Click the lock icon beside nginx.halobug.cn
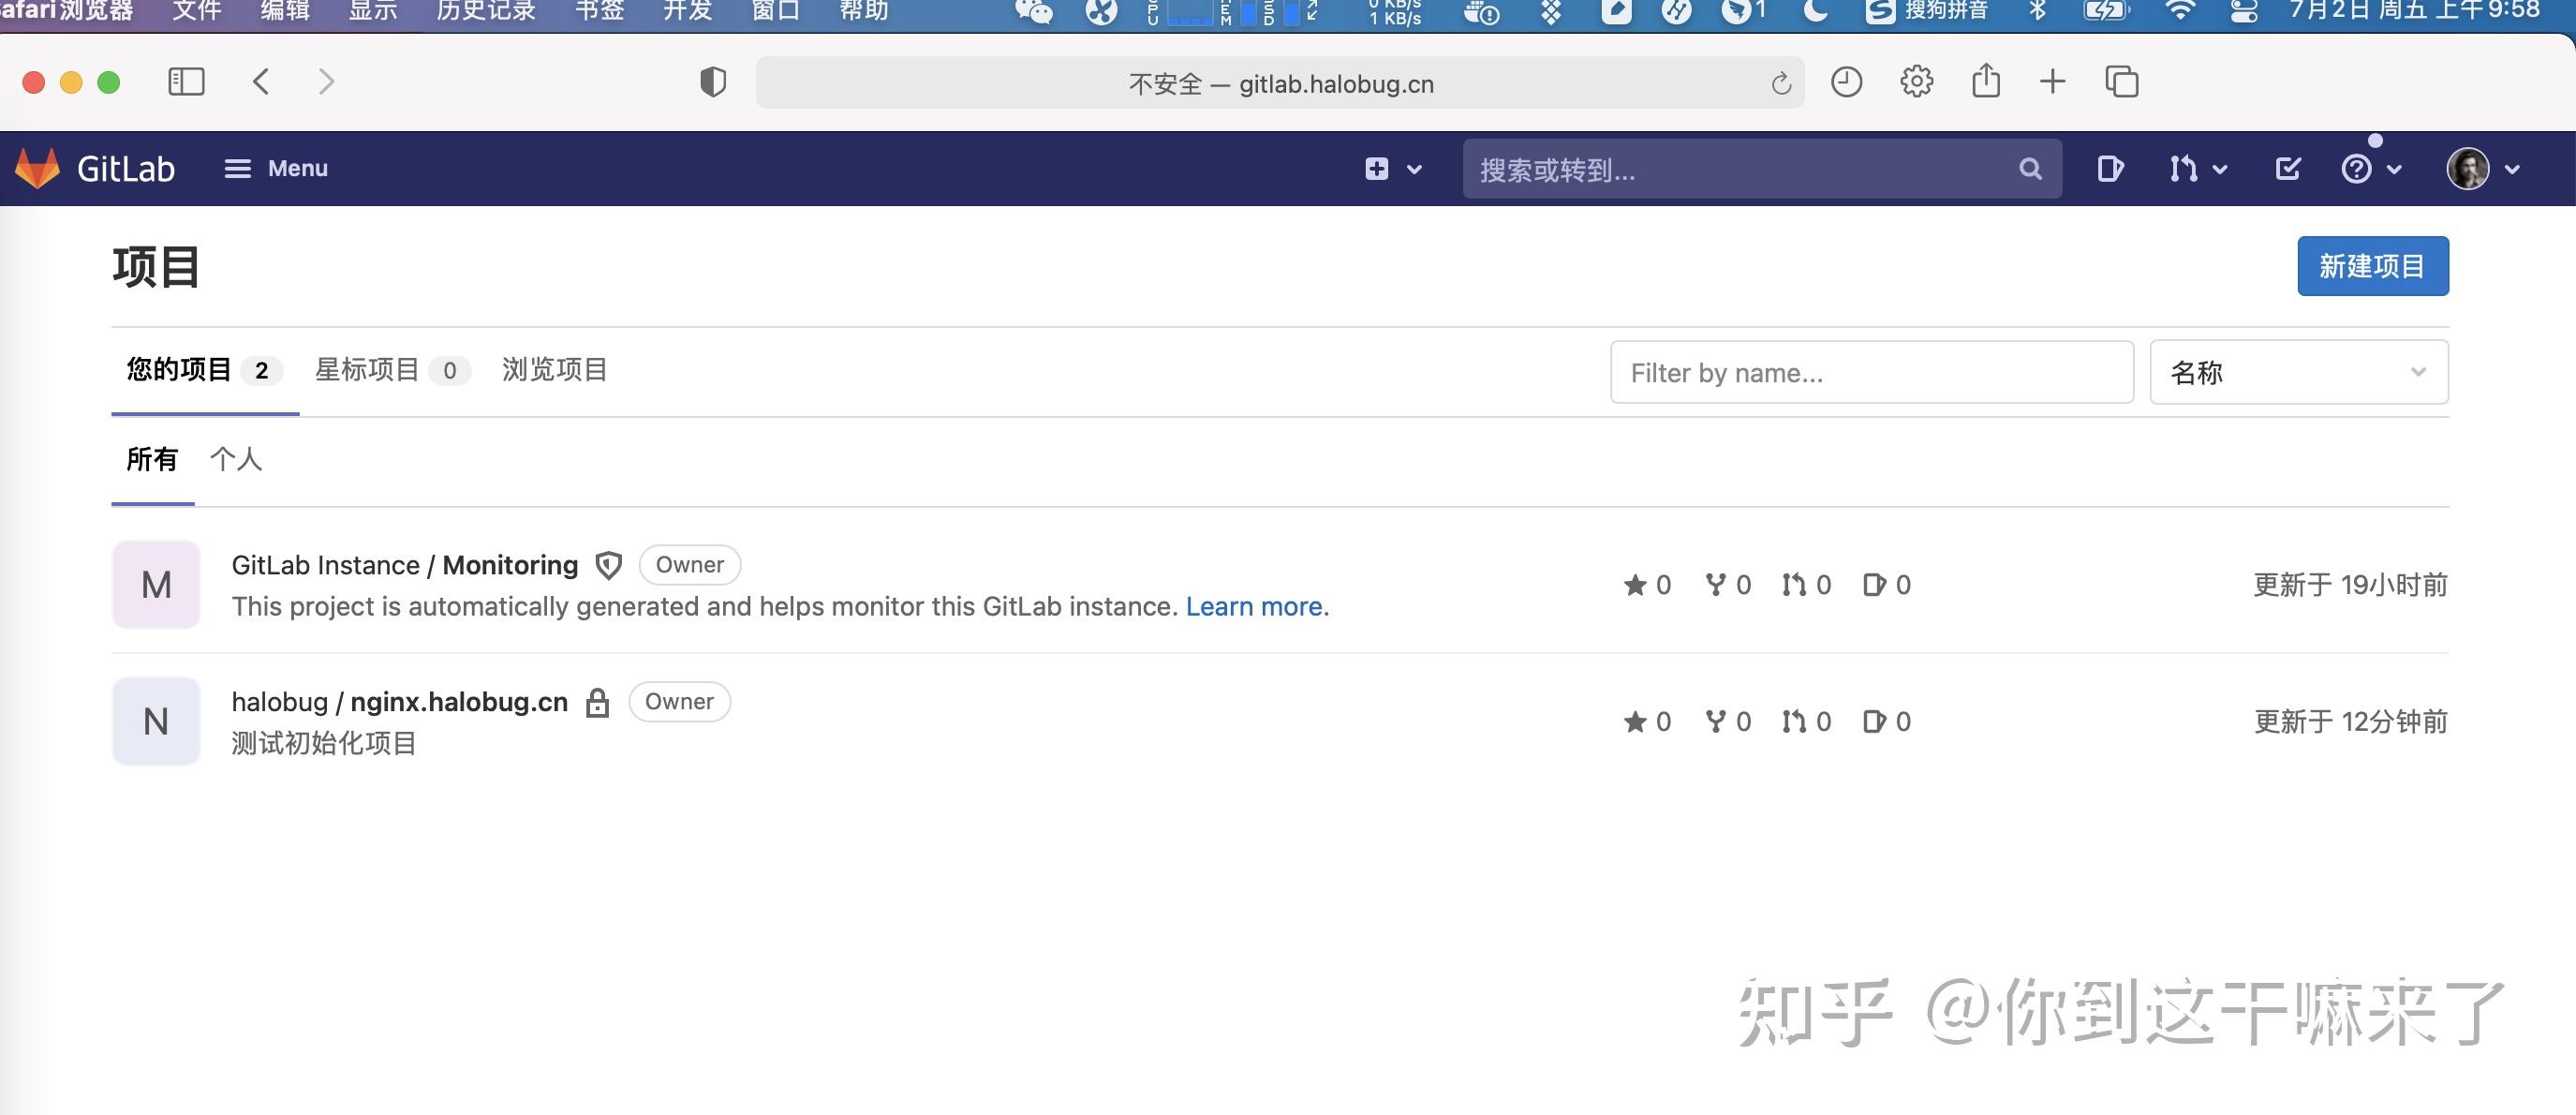Screen dimensions: 2576x1115 [x=598, y=702]
